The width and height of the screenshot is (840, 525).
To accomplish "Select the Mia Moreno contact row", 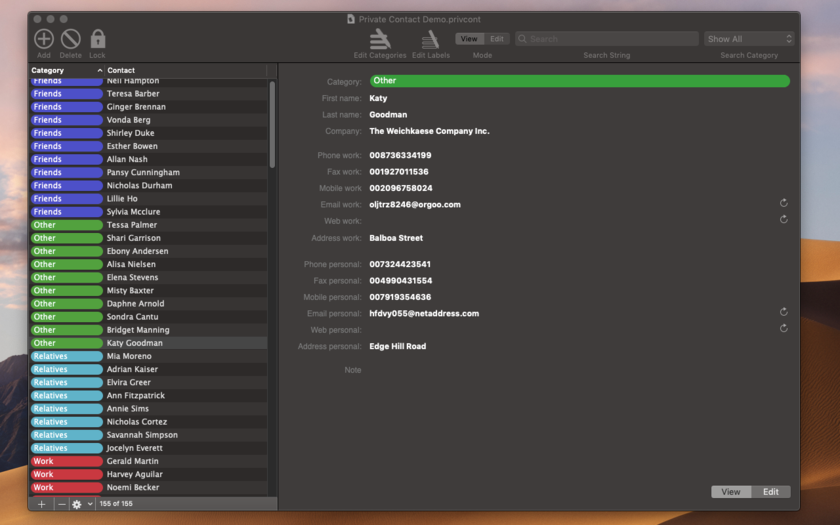I will click(x=148, y=356).
